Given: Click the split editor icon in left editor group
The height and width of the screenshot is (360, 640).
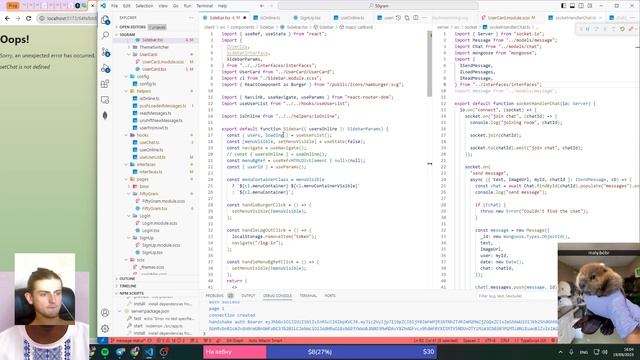Looking at the screenshot, I should click(x=416, y=18).
